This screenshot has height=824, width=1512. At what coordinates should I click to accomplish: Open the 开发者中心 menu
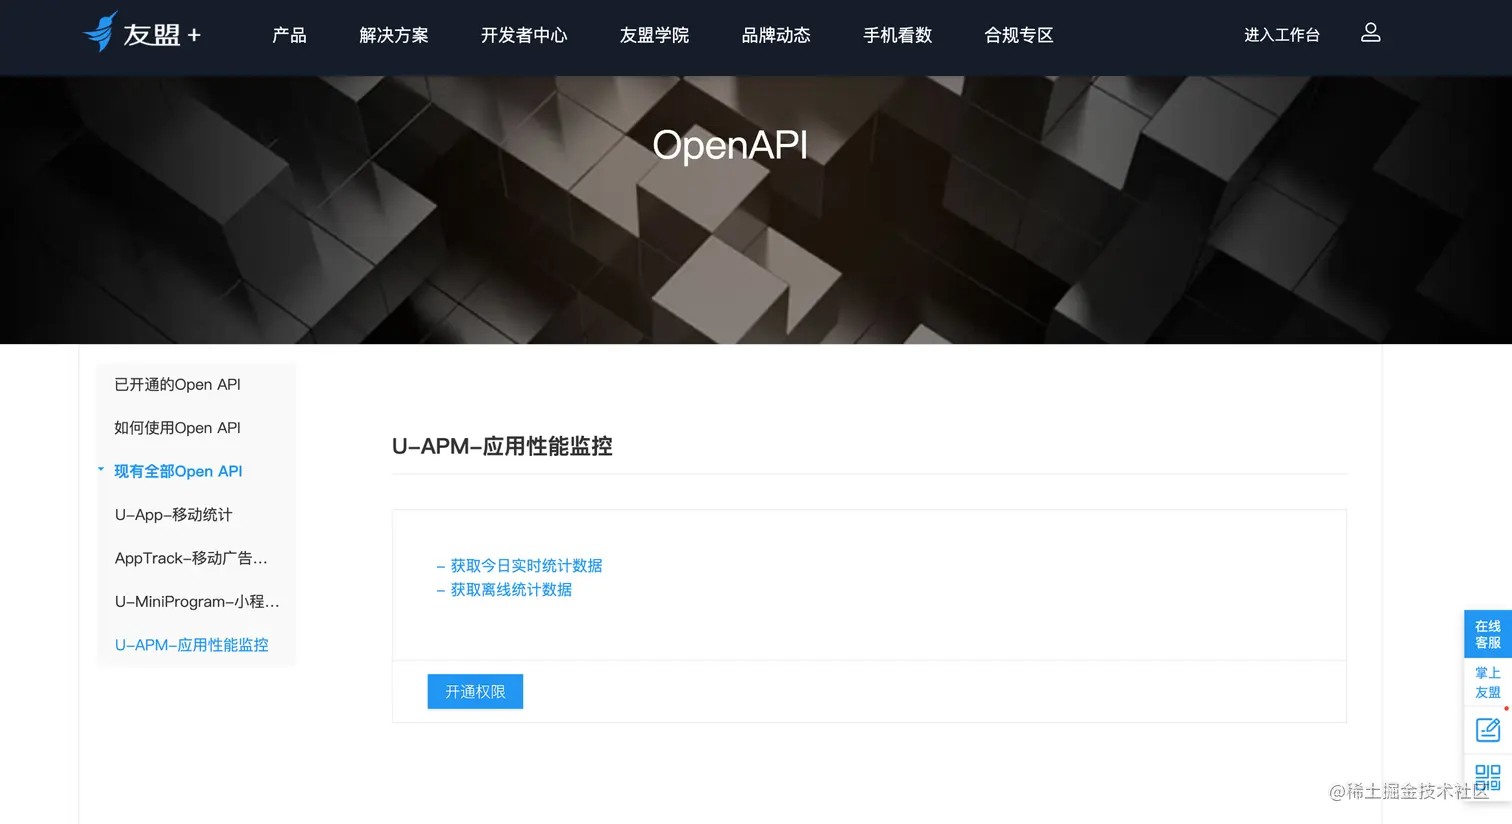coord(524,35)
